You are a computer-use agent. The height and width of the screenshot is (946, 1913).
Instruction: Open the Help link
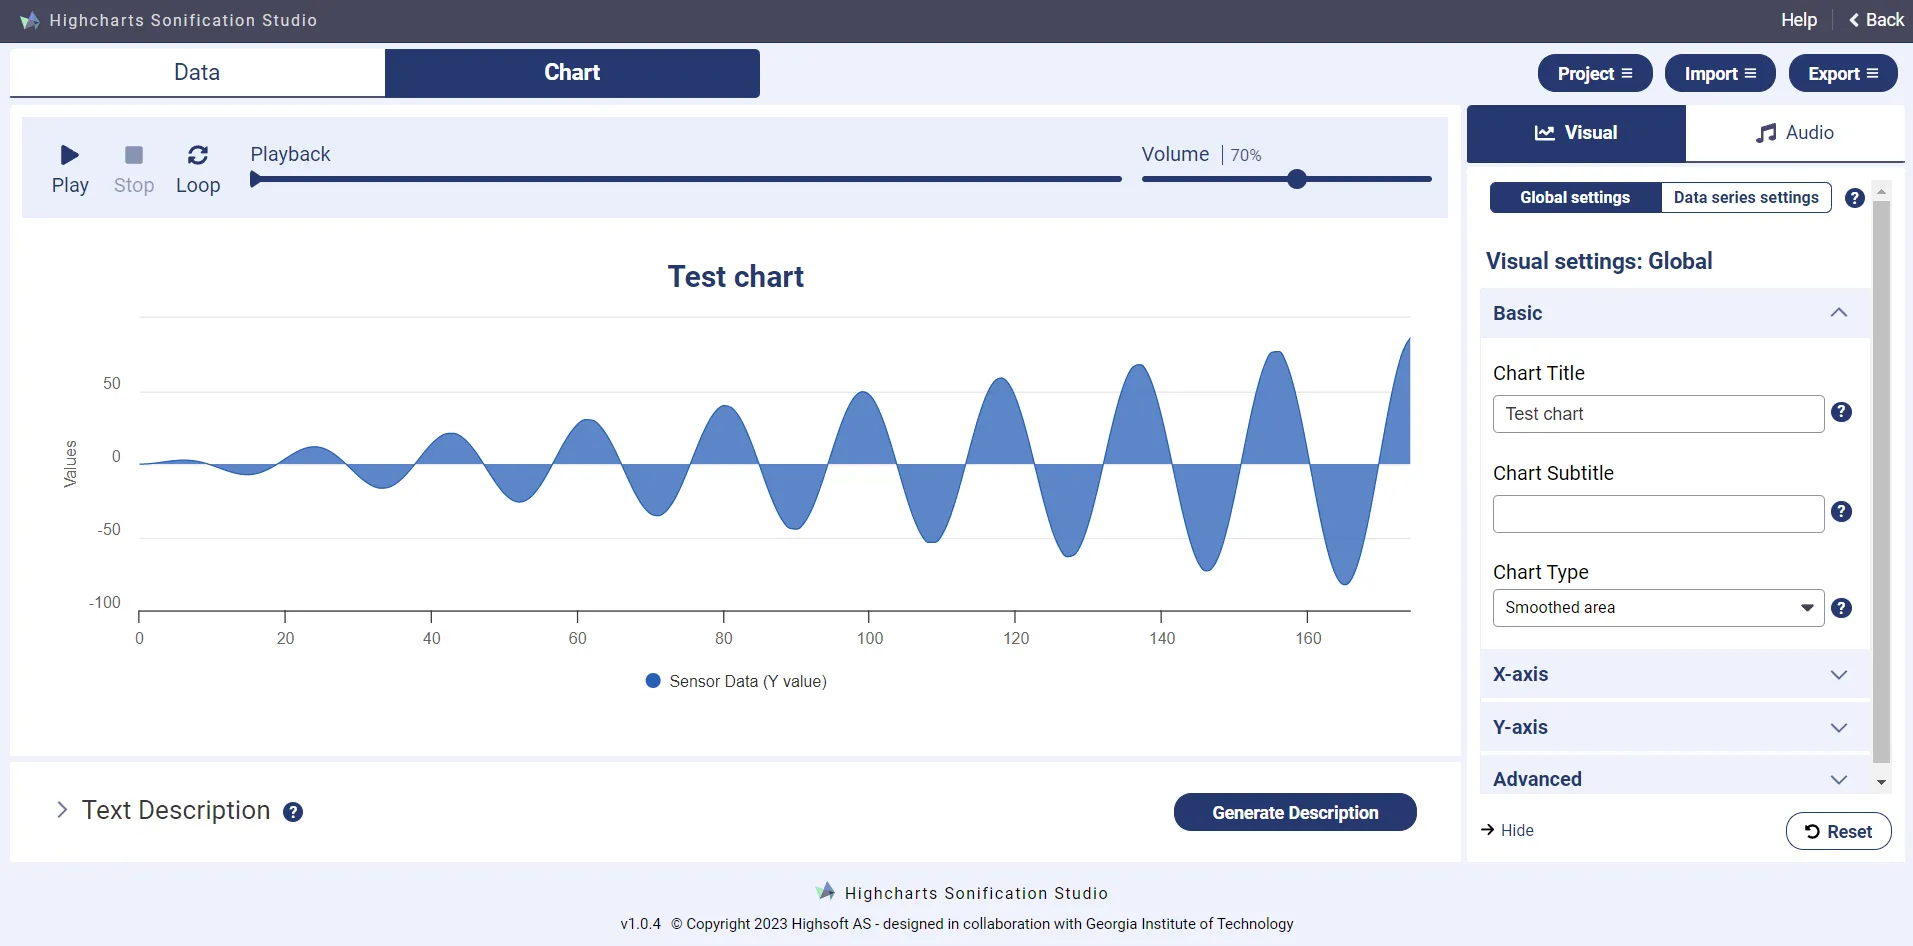point(1798,20)
